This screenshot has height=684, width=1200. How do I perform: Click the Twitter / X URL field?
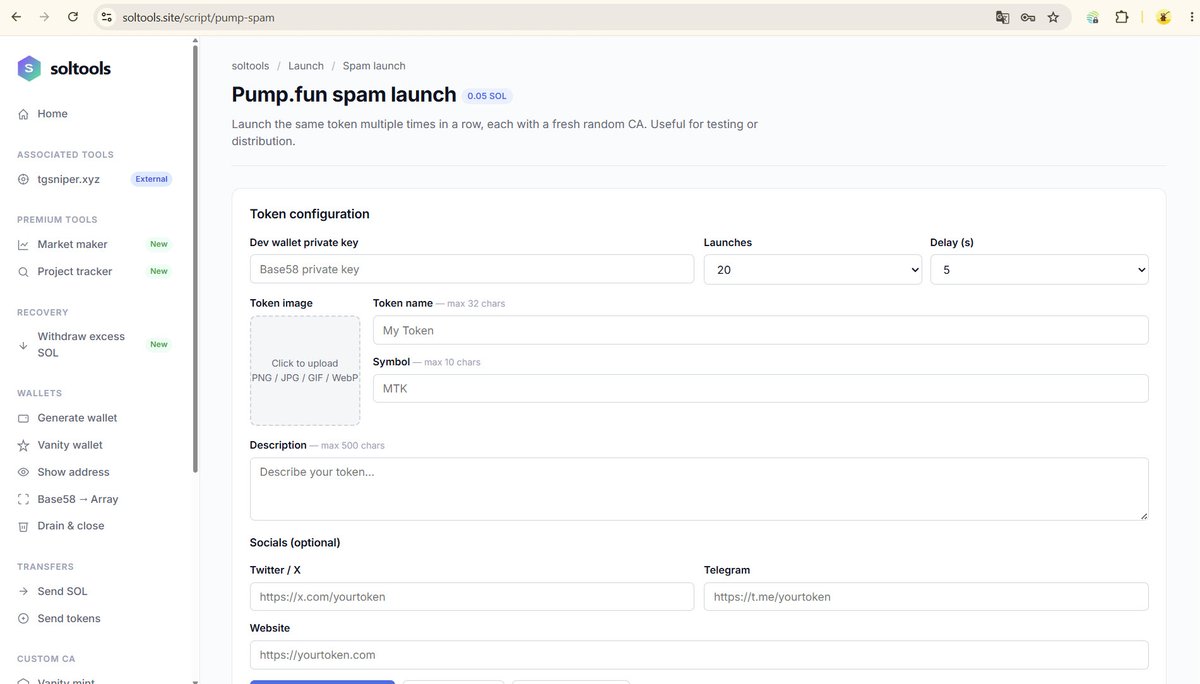472,597
